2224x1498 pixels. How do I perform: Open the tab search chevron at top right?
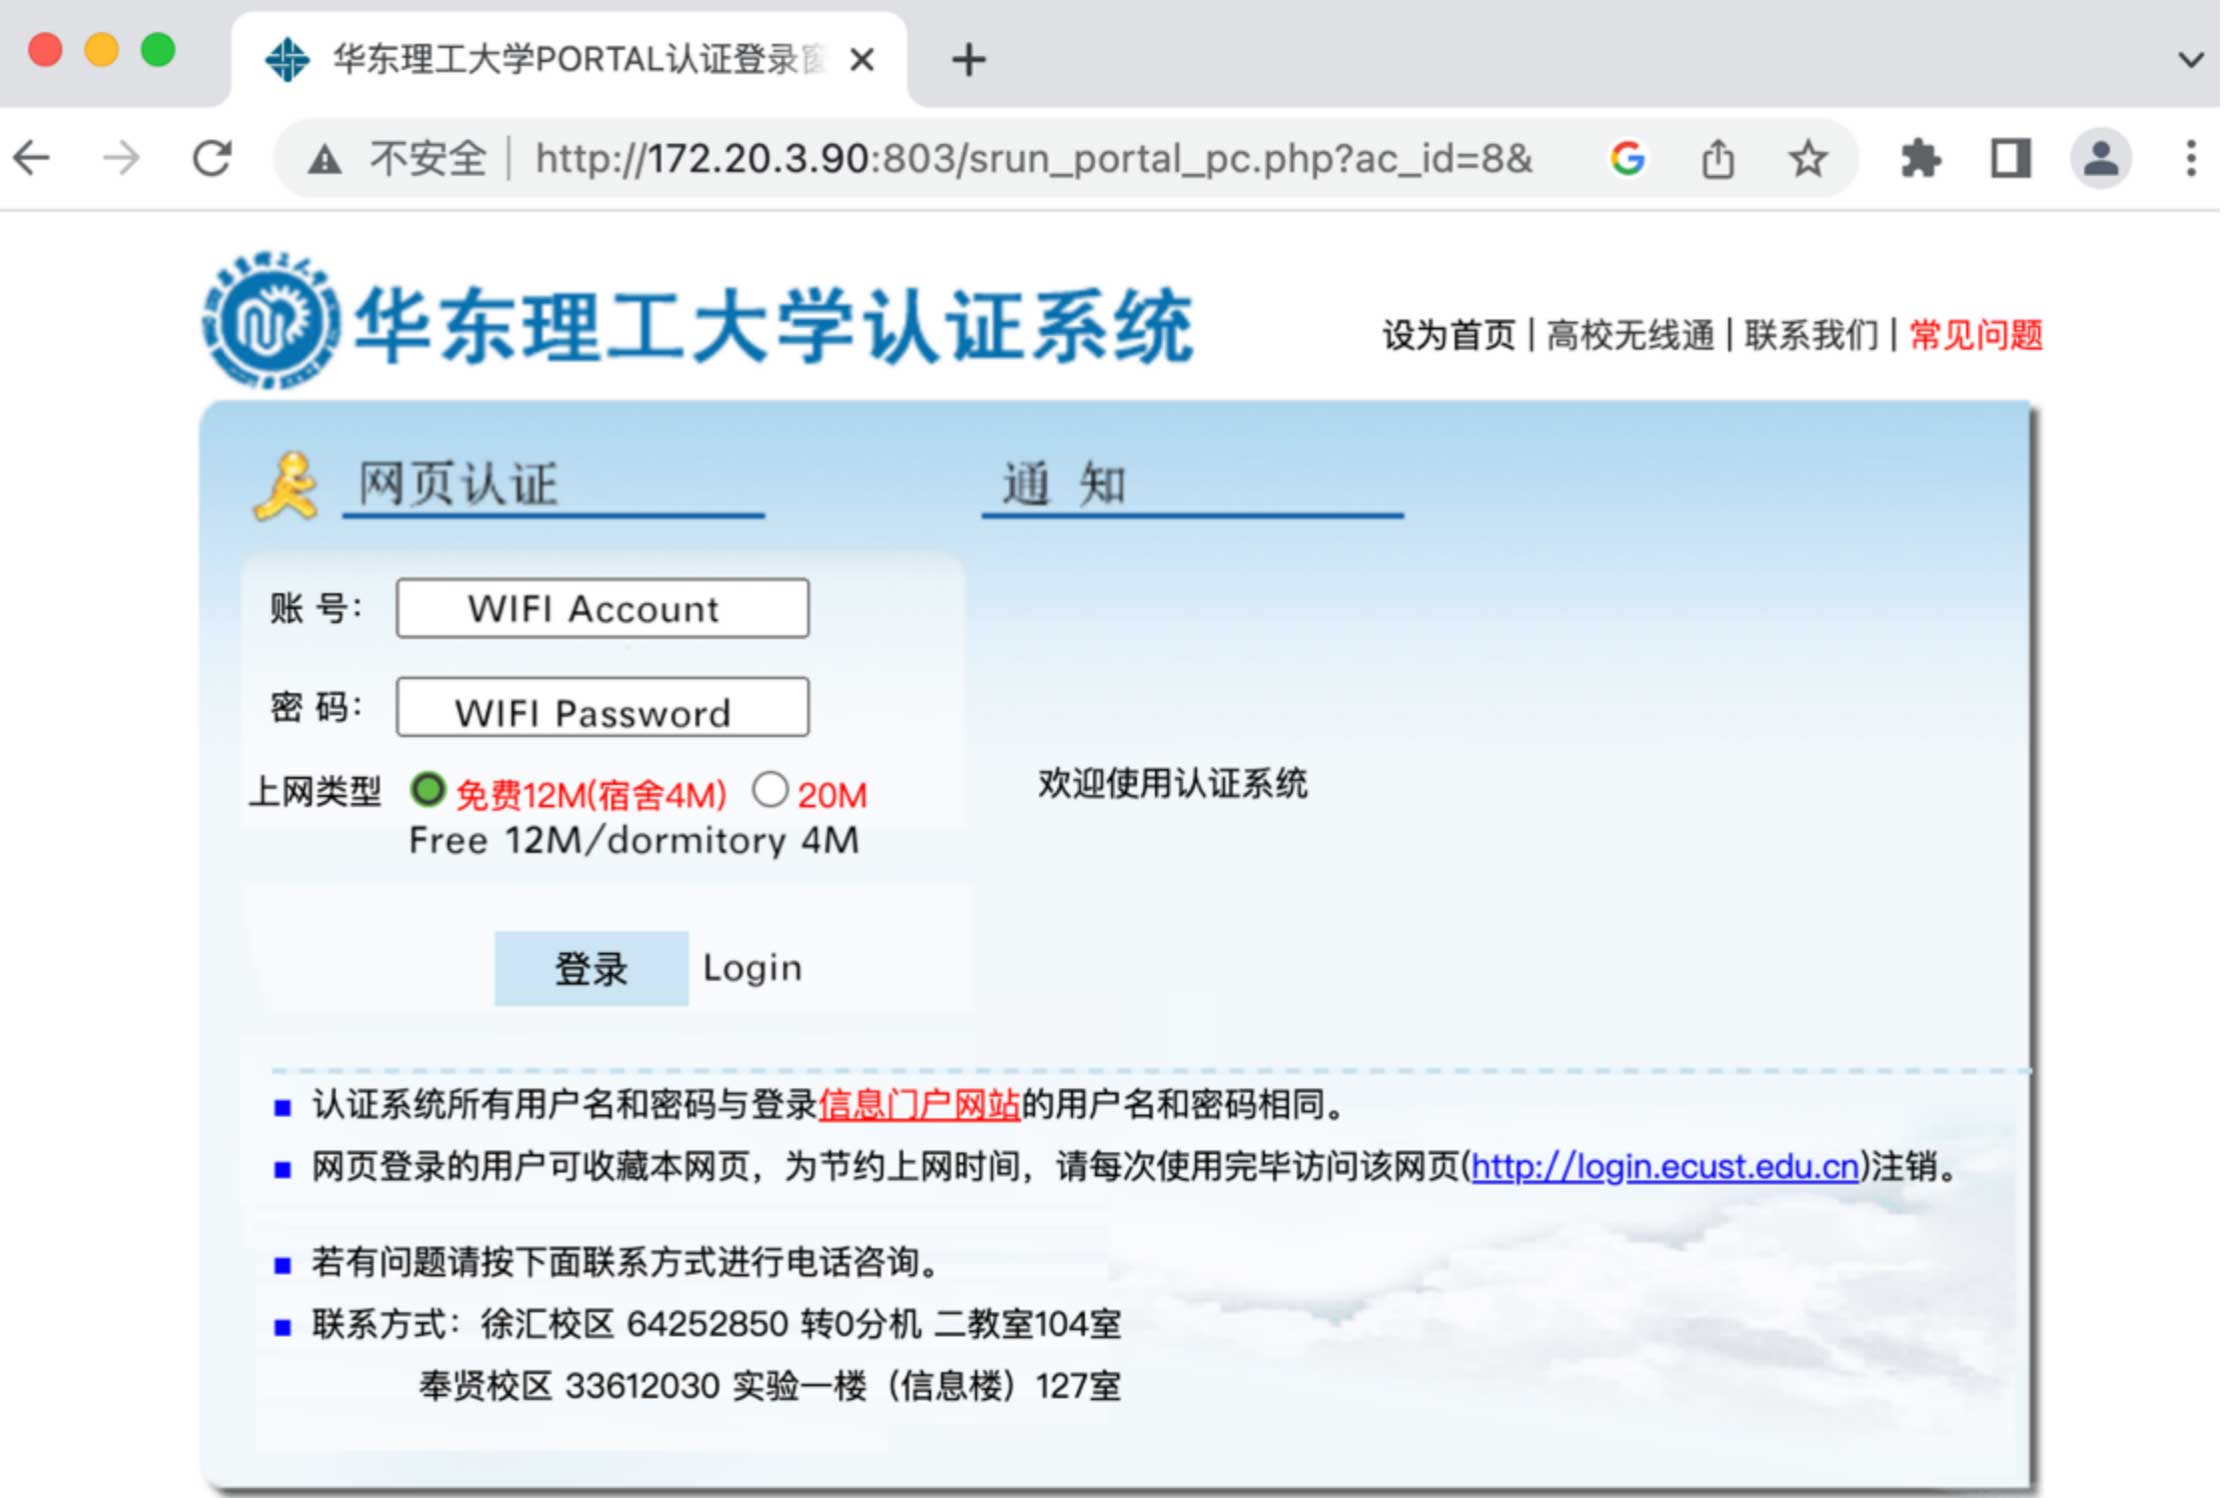2190,57
